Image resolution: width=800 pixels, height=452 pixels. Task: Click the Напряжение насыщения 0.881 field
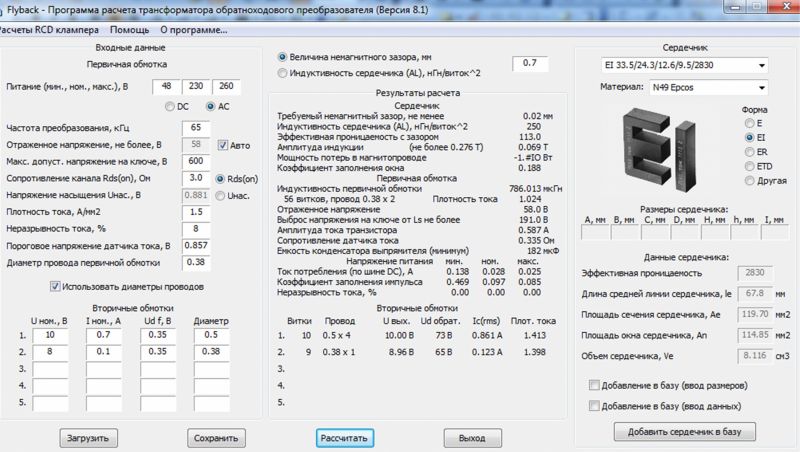point(196,195)
